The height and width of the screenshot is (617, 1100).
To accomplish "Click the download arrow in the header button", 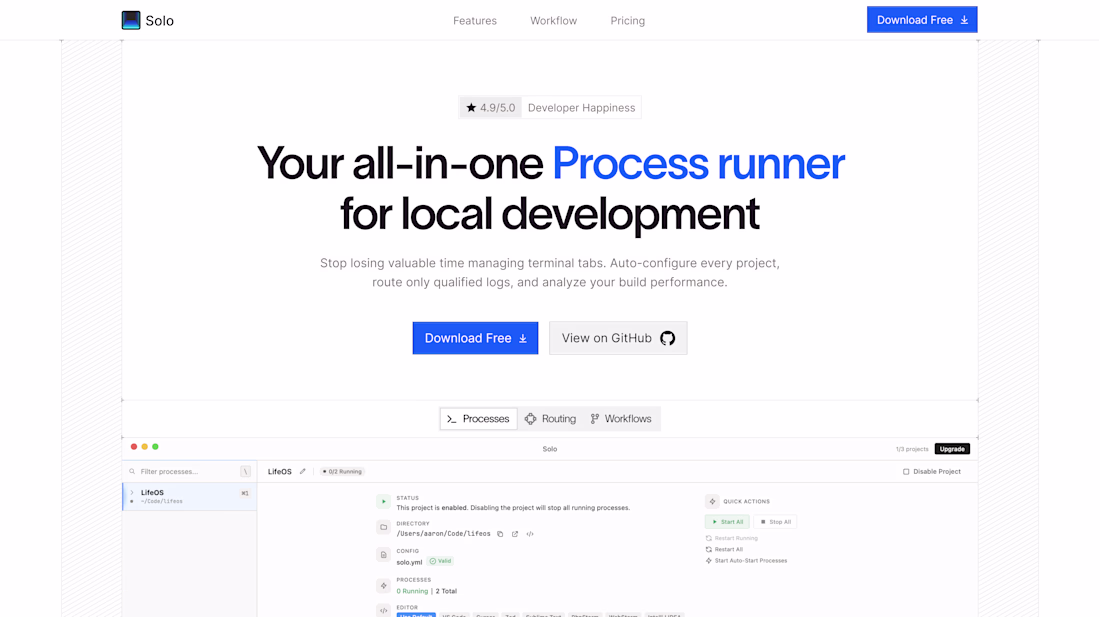I will coord(965,20).
